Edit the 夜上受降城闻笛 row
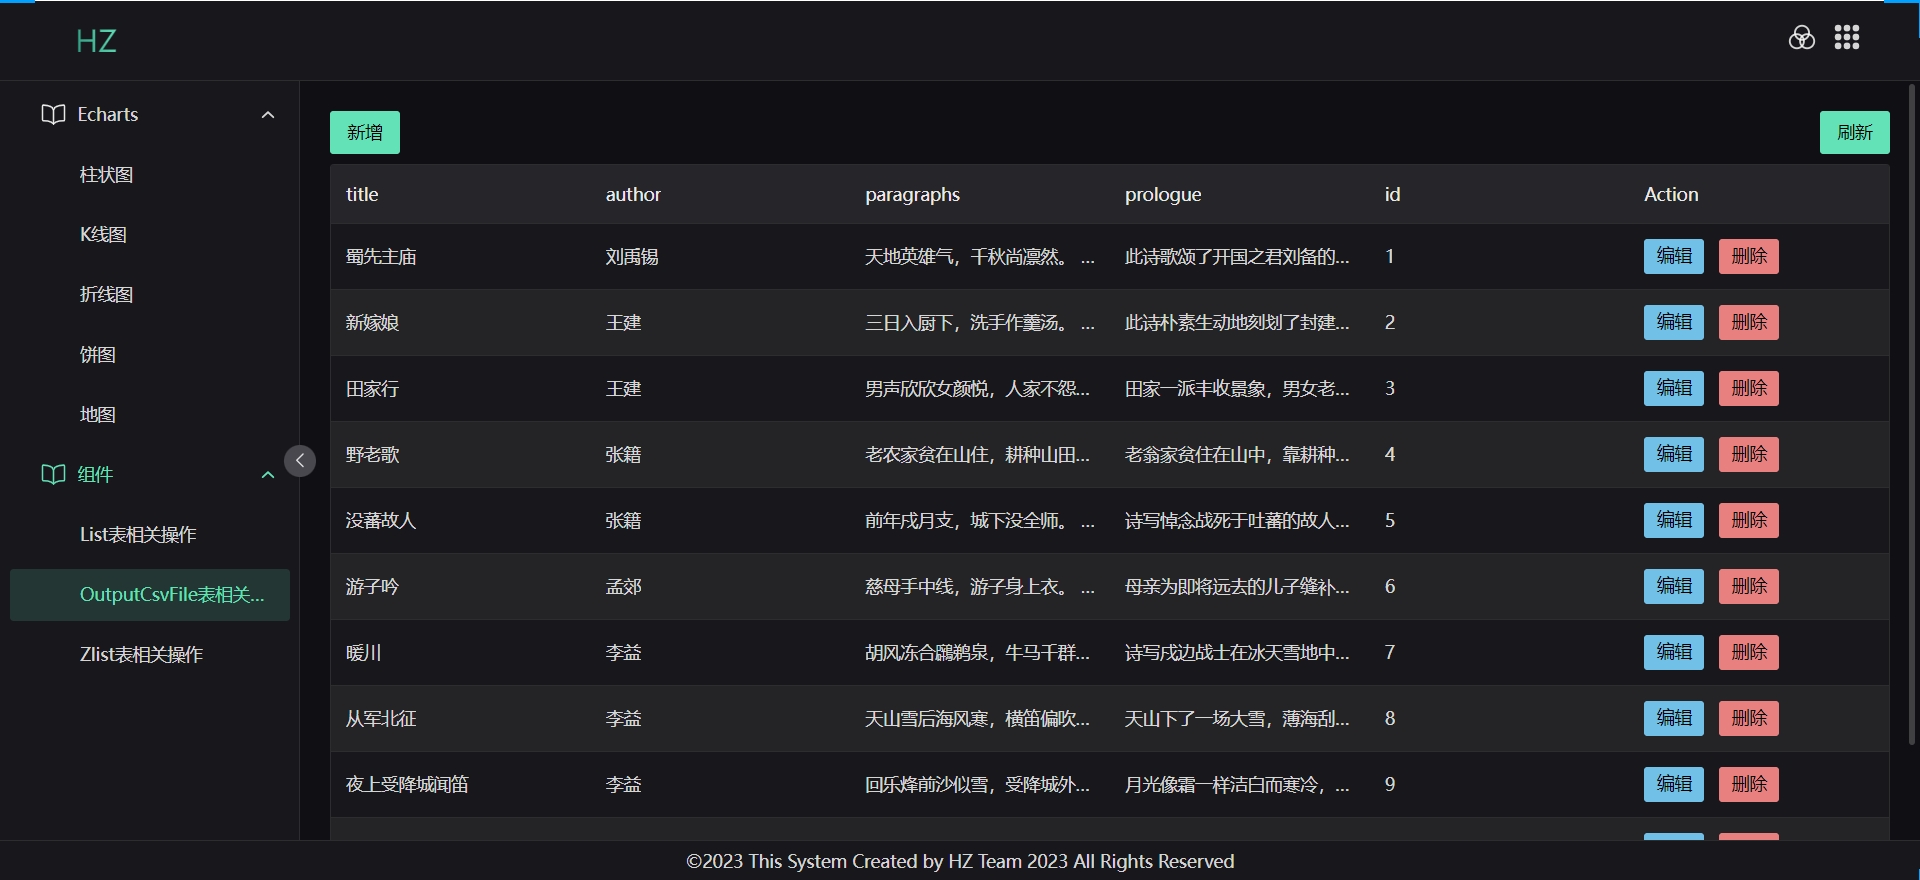This screenshot has width=1920, height=880. 1674,784
